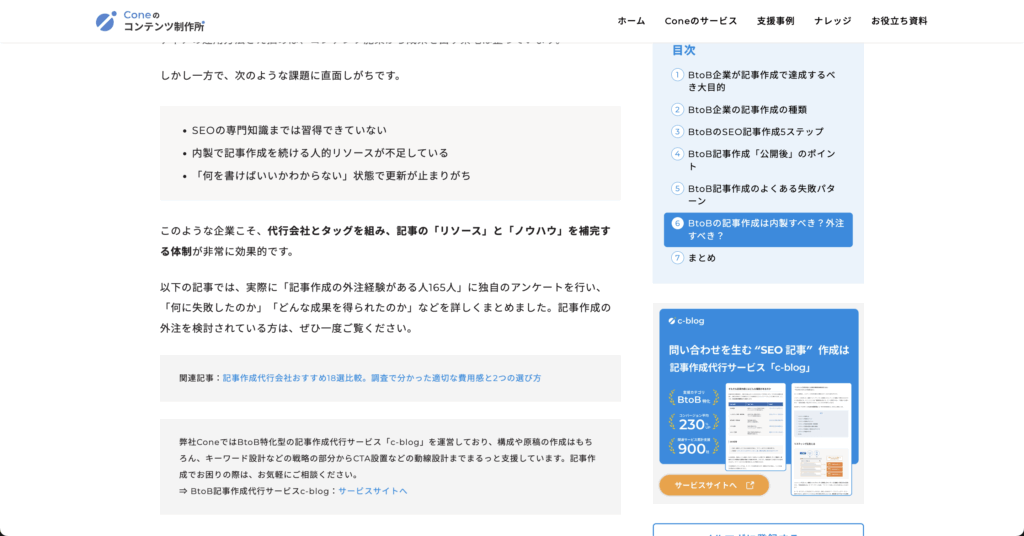The width and height of the screenshot is (1024, 536).
Task: Click the number 5 circle icon in 目次
Action: 677,189
